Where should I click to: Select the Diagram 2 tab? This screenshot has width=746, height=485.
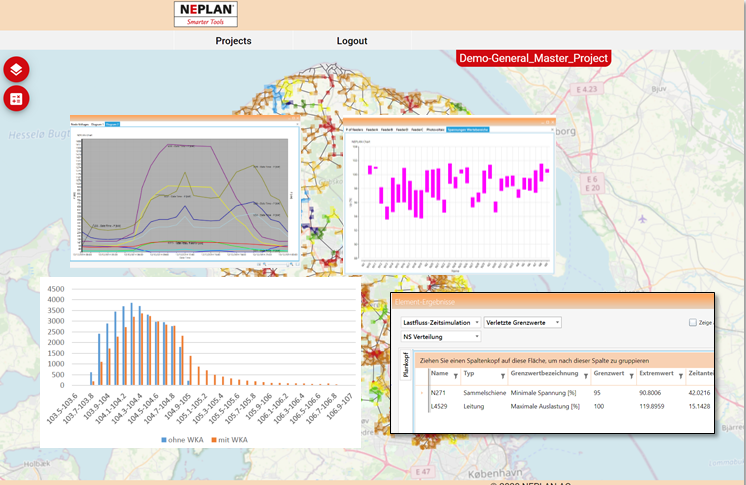tap(112, 124)
